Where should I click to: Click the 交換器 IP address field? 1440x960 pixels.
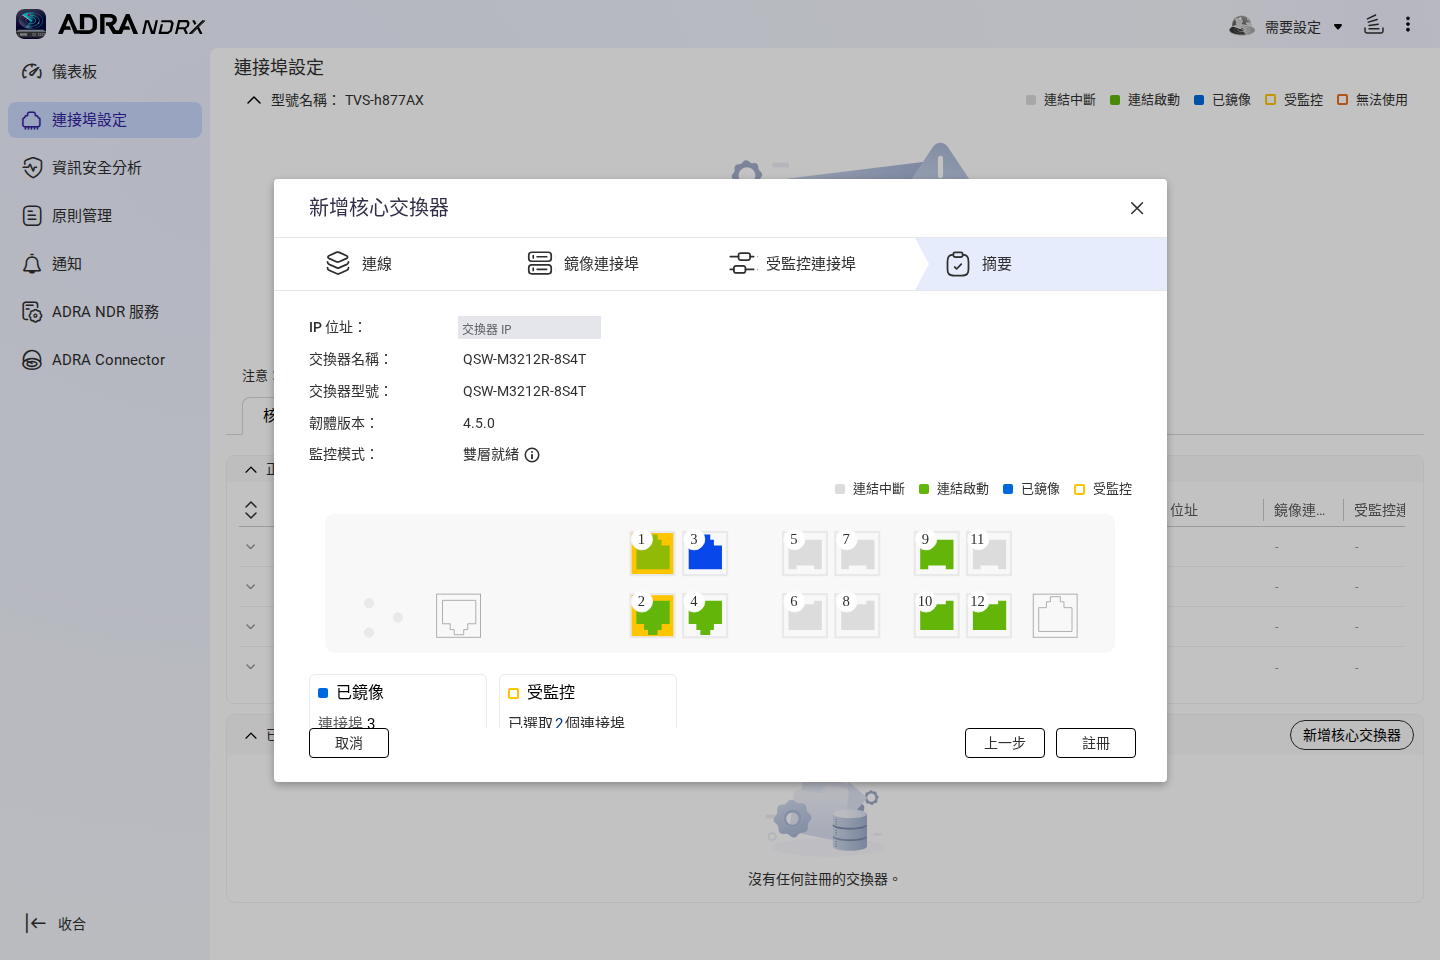tap(529, 328)
